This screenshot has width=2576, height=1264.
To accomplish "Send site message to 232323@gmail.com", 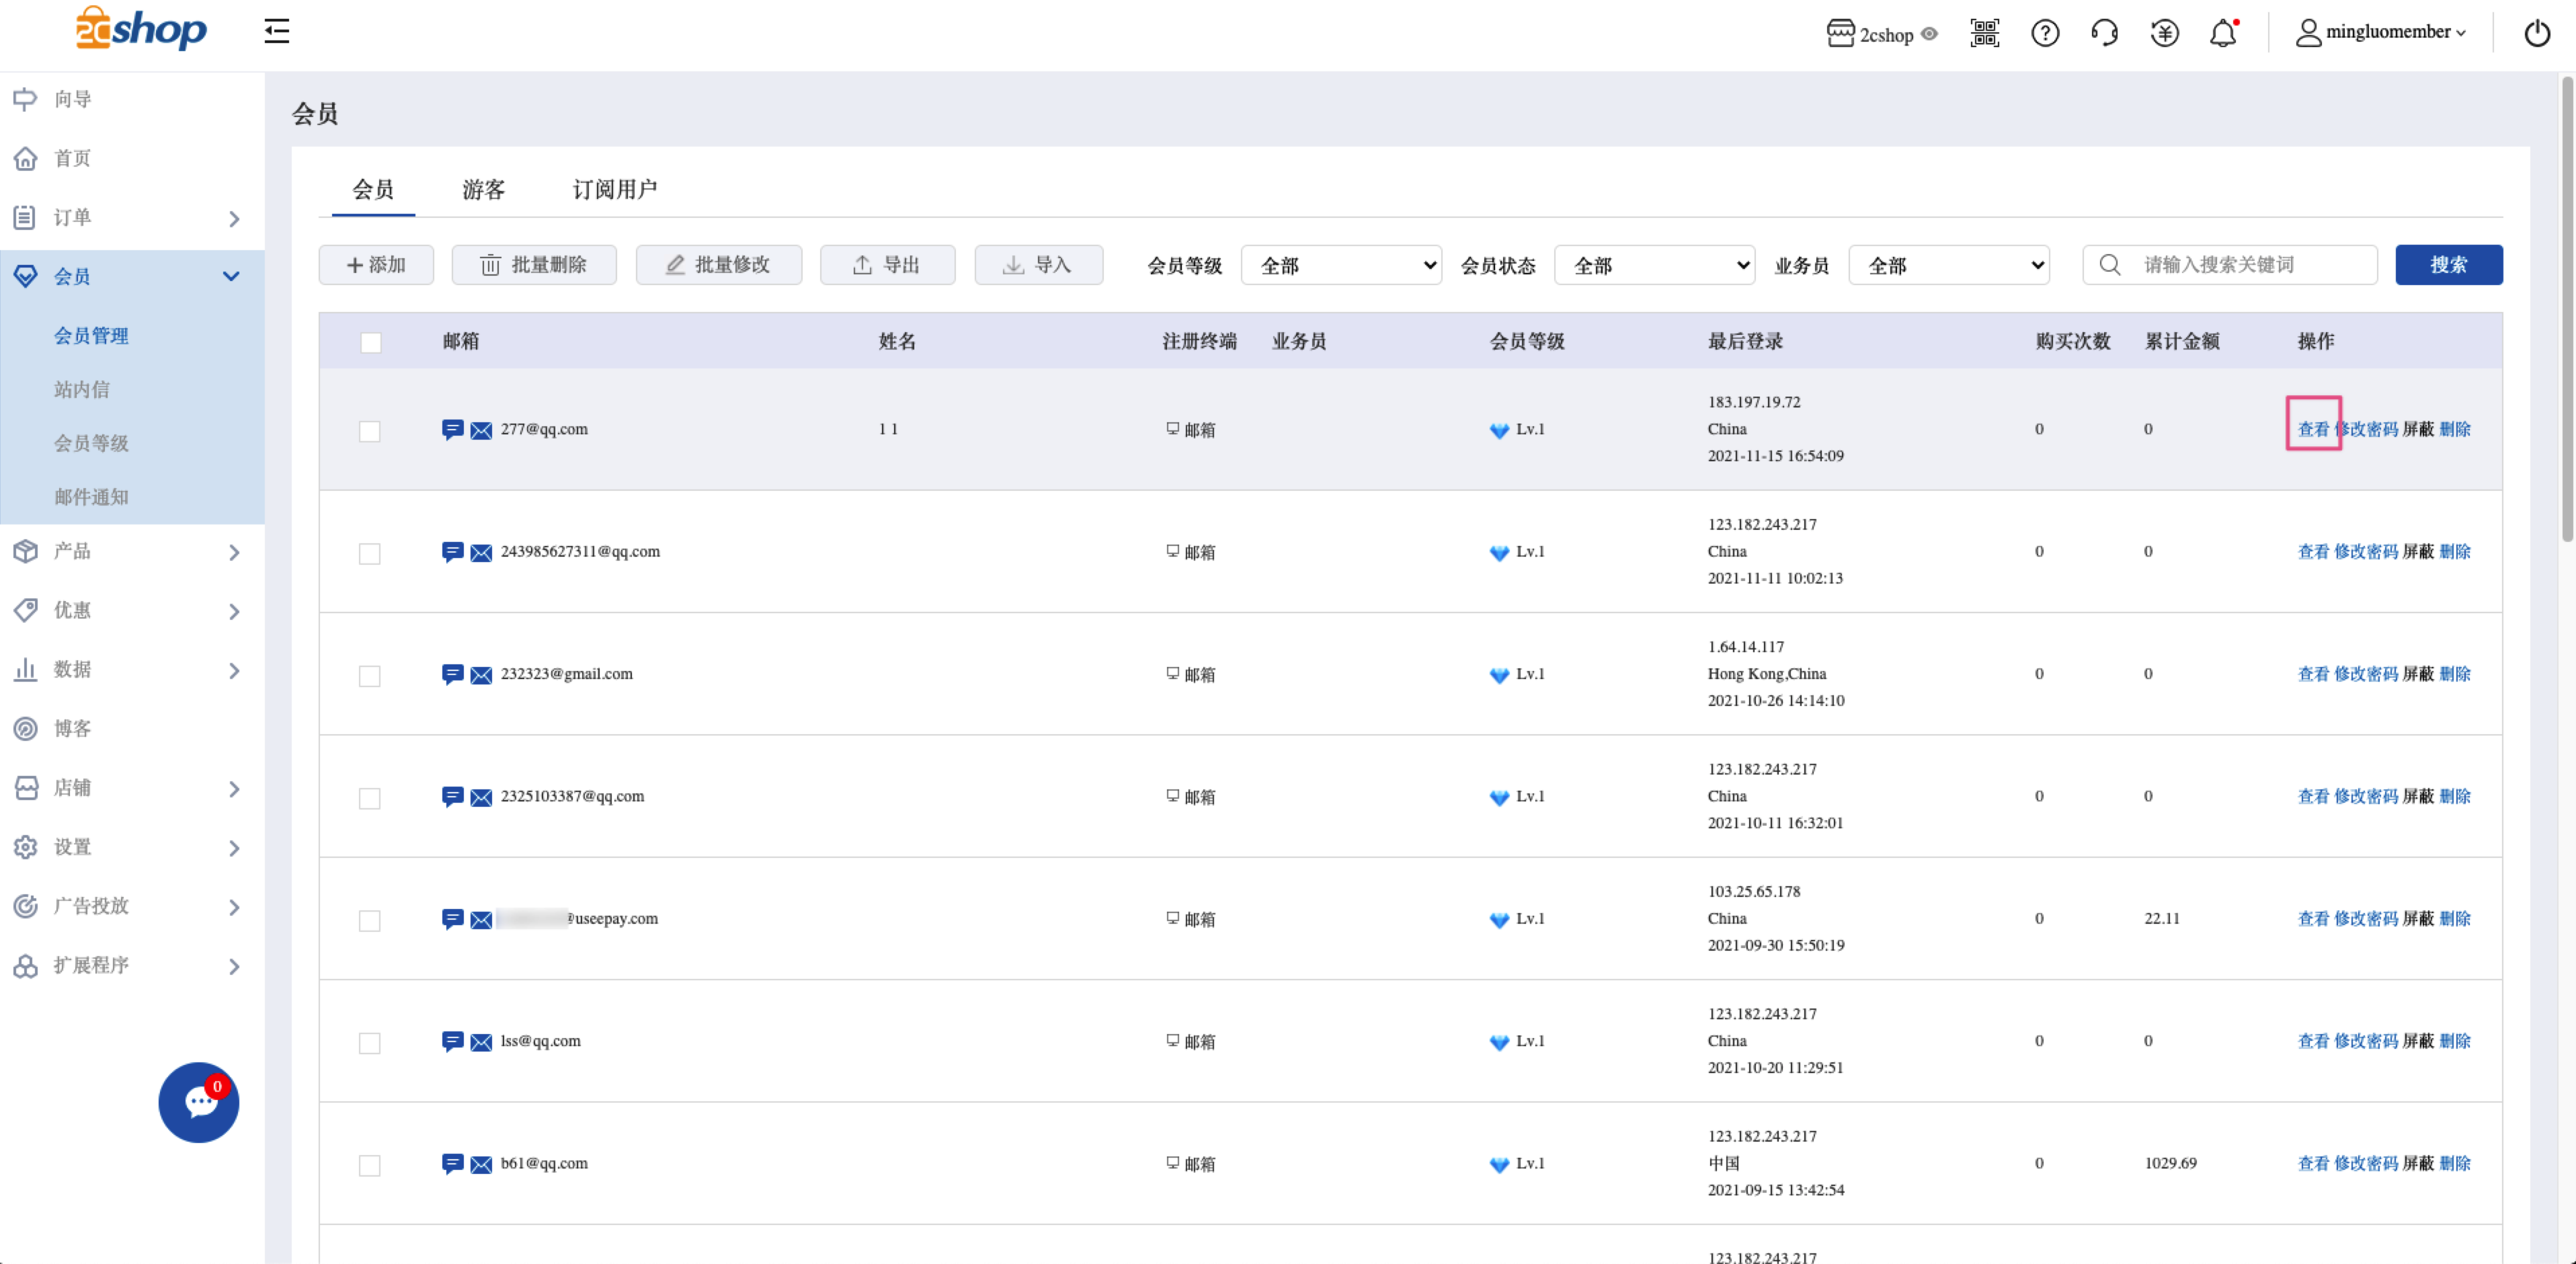I will click(x=452, y=675).
